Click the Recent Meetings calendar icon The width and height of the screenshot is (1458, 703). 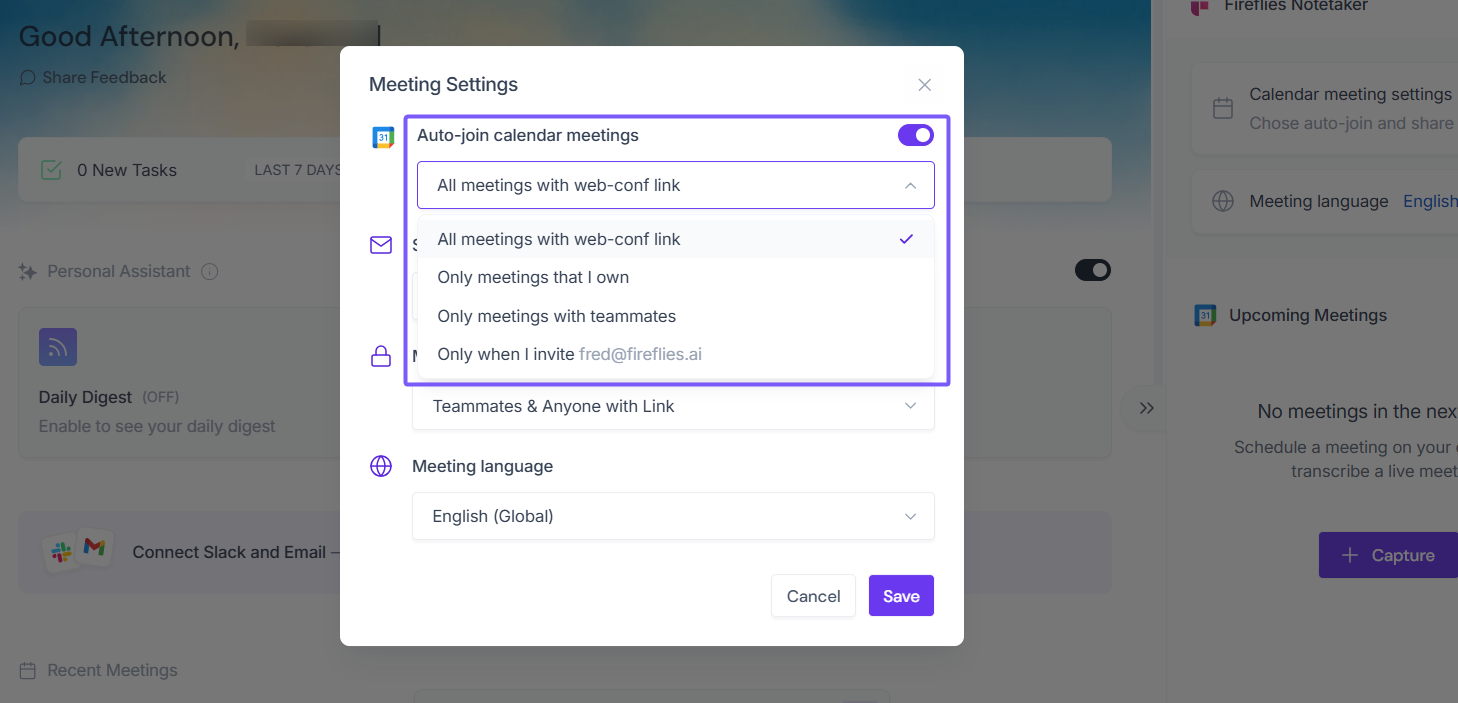coord(28,670)
